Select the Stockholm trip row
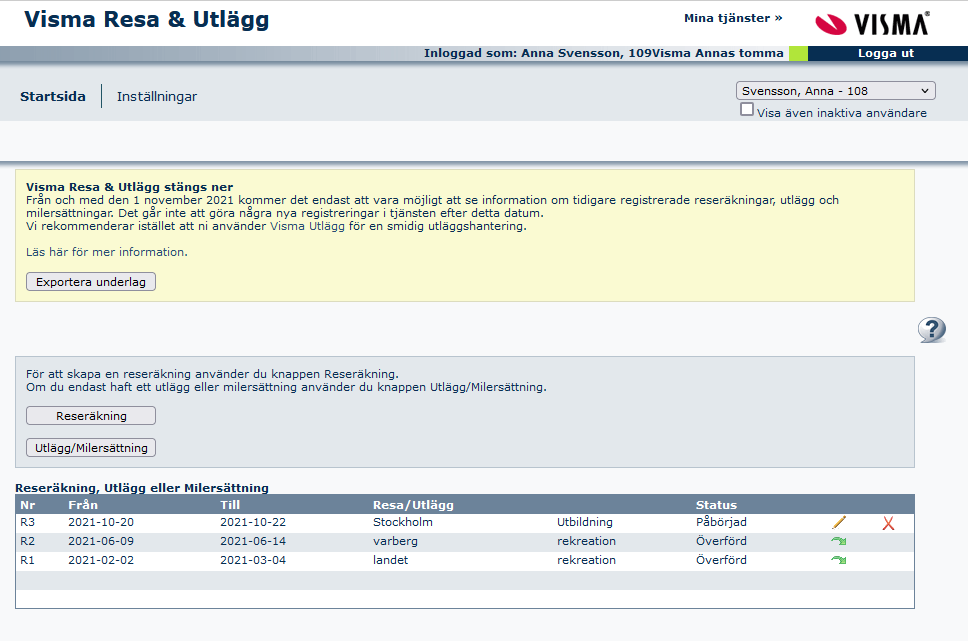Image resolution: width=968 pixels, height=641 pixels. pyautogui.click(x=401, y=522)
